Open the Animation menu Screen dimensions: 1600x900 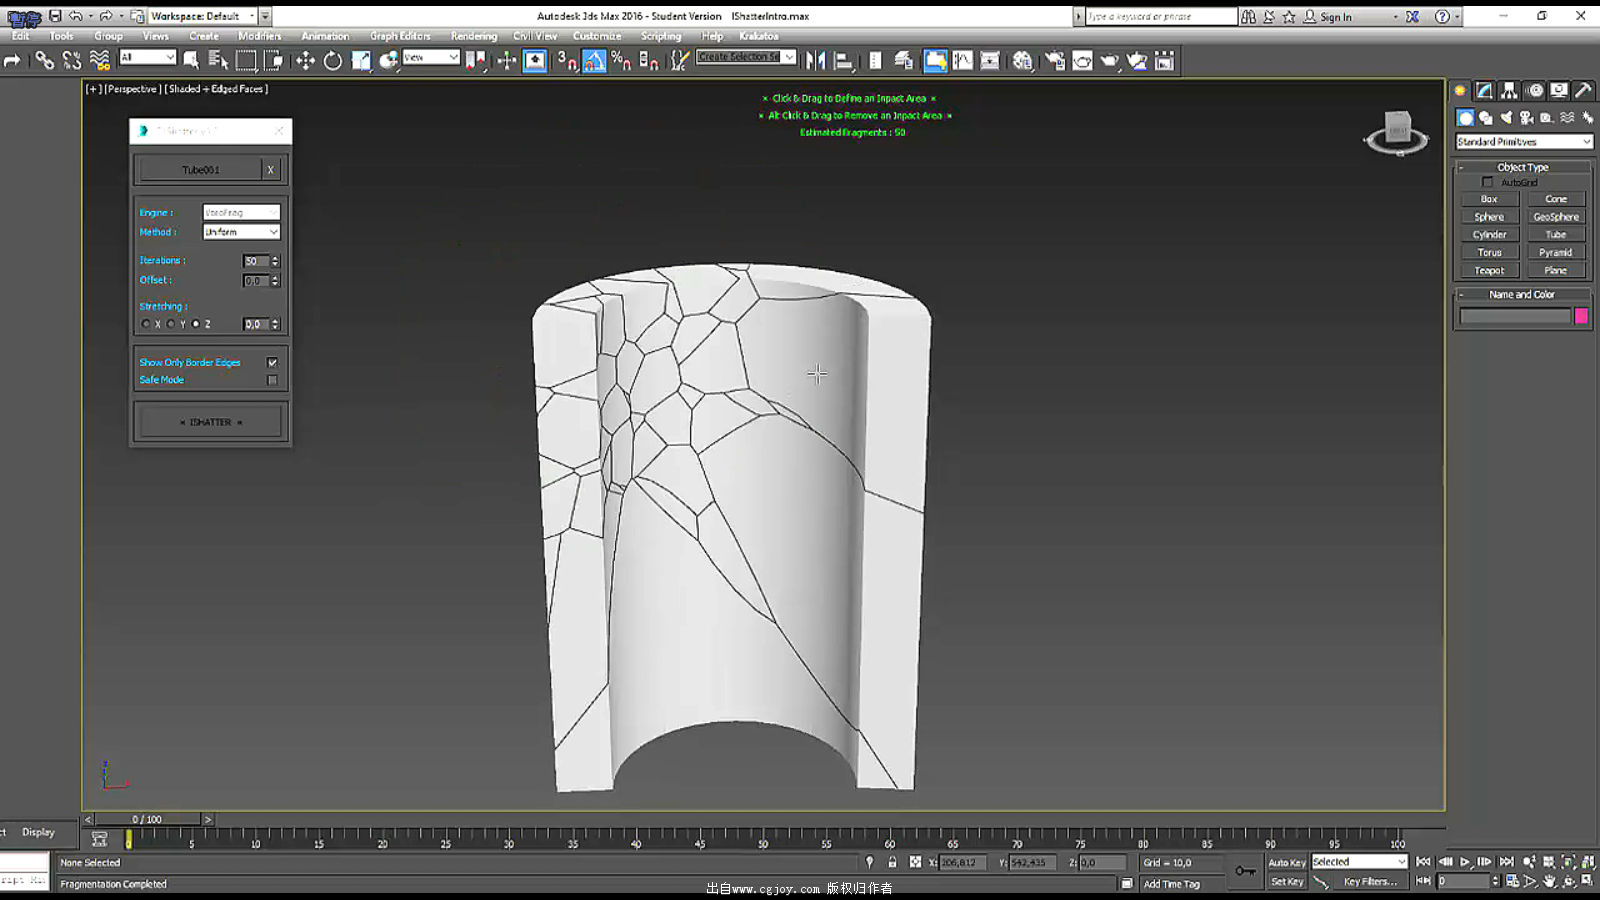[x=325, y=36]
